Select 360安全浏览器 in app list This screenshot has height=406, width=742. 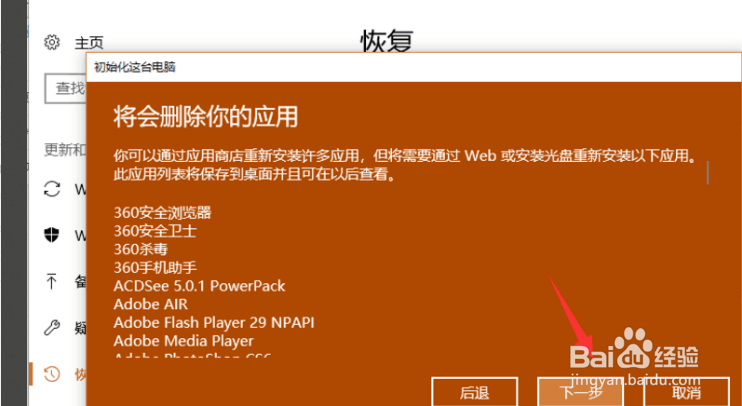pos(162,212)
